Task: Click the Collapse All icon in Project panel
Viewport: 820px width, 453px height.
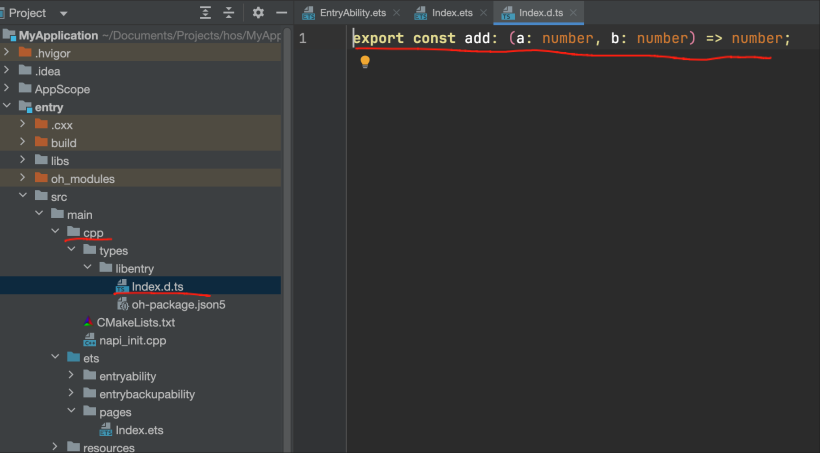Action: (229, 13)
